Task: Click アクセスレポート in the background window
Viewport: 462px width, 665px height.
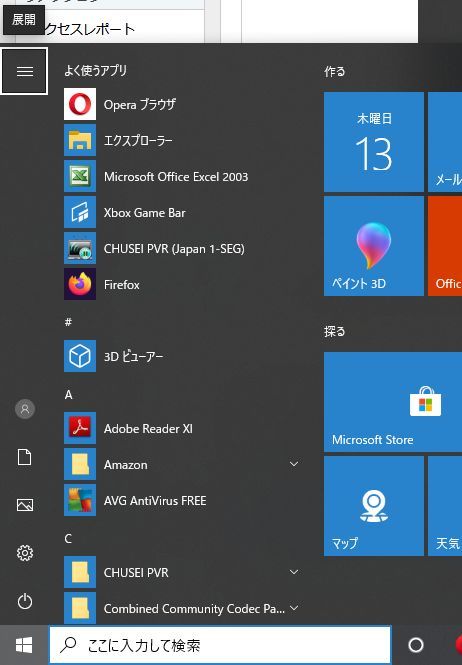Action: pyautogui.click(x=90, y=29)
